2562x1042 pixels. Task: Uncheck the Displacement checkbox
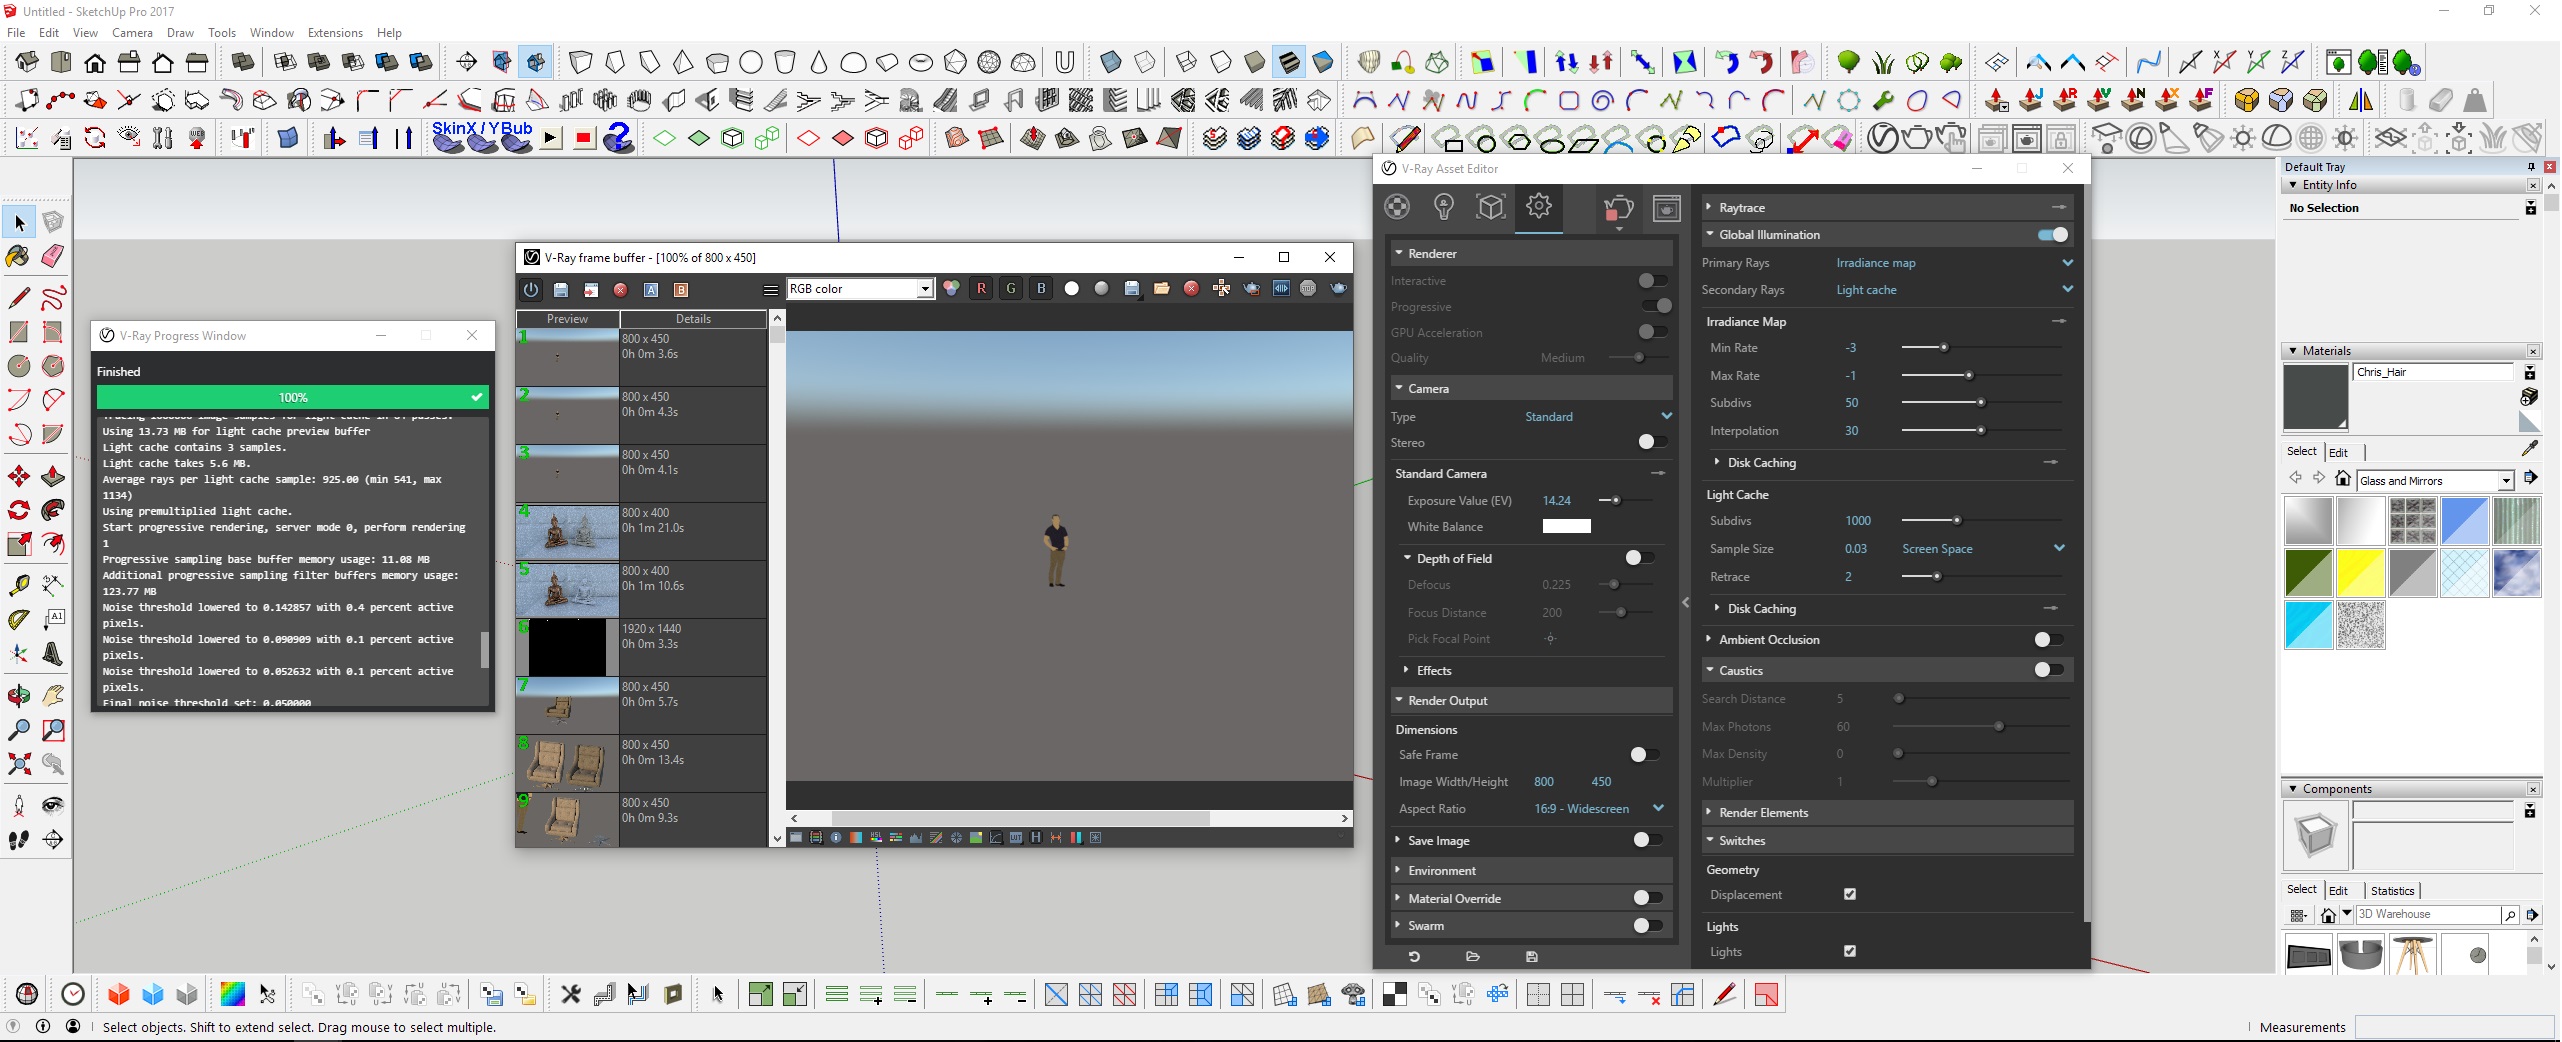pyautogui.click(x=1850, y=895)
